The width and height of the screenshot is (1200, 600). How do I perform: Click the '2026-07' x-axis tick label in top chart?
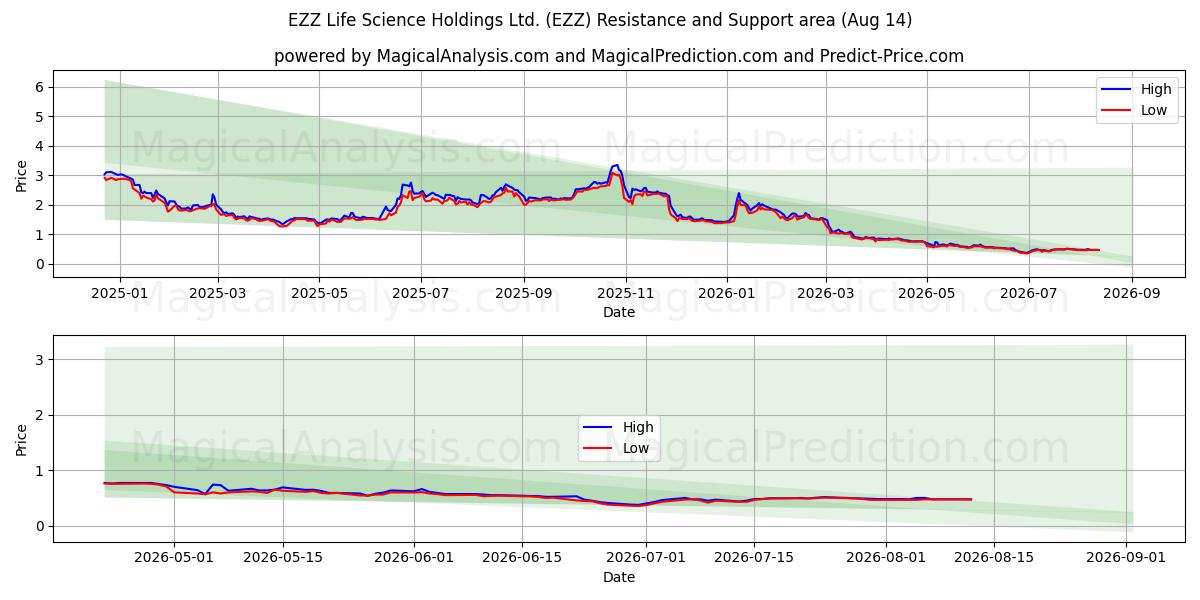click(x=1028, y=293)
